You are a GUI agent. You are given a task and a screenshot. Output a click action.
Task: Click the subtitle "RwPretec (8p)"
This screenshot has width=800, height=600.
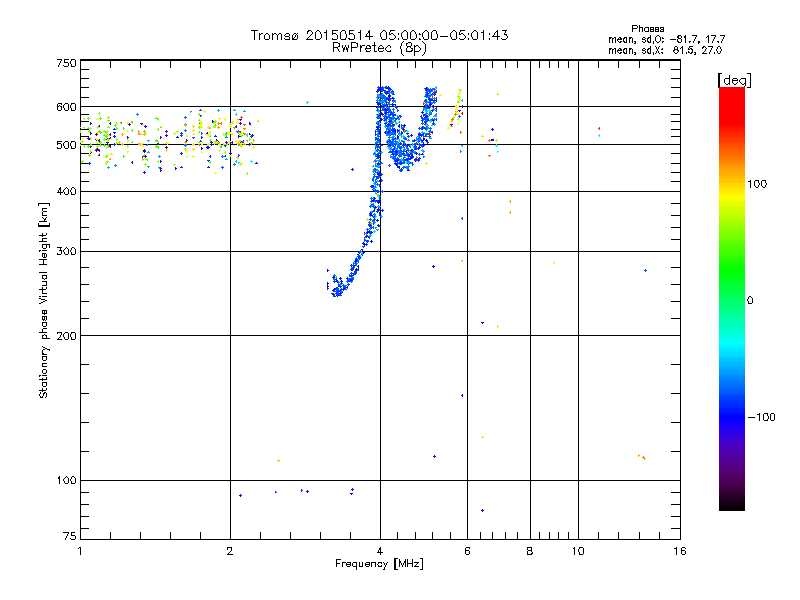pyautogui.click(x=379, y=48)
